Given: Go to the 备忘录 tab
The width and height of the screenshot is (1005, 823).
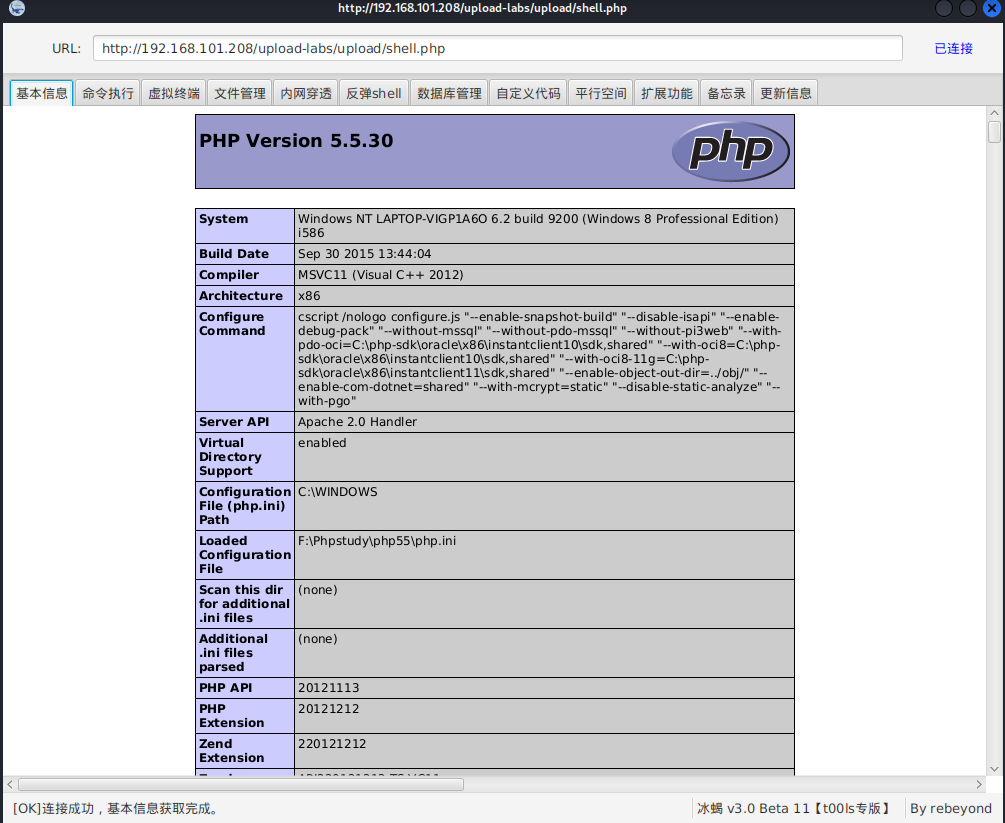Looking at the screenshot, I should [726, 94].
